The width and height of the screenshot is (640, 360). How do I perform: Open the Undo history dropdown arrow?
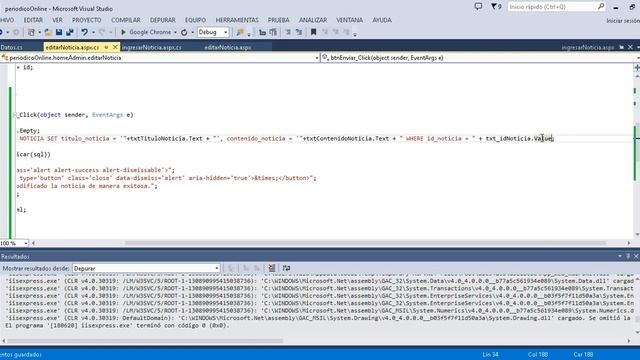click(x=93, y=32)
